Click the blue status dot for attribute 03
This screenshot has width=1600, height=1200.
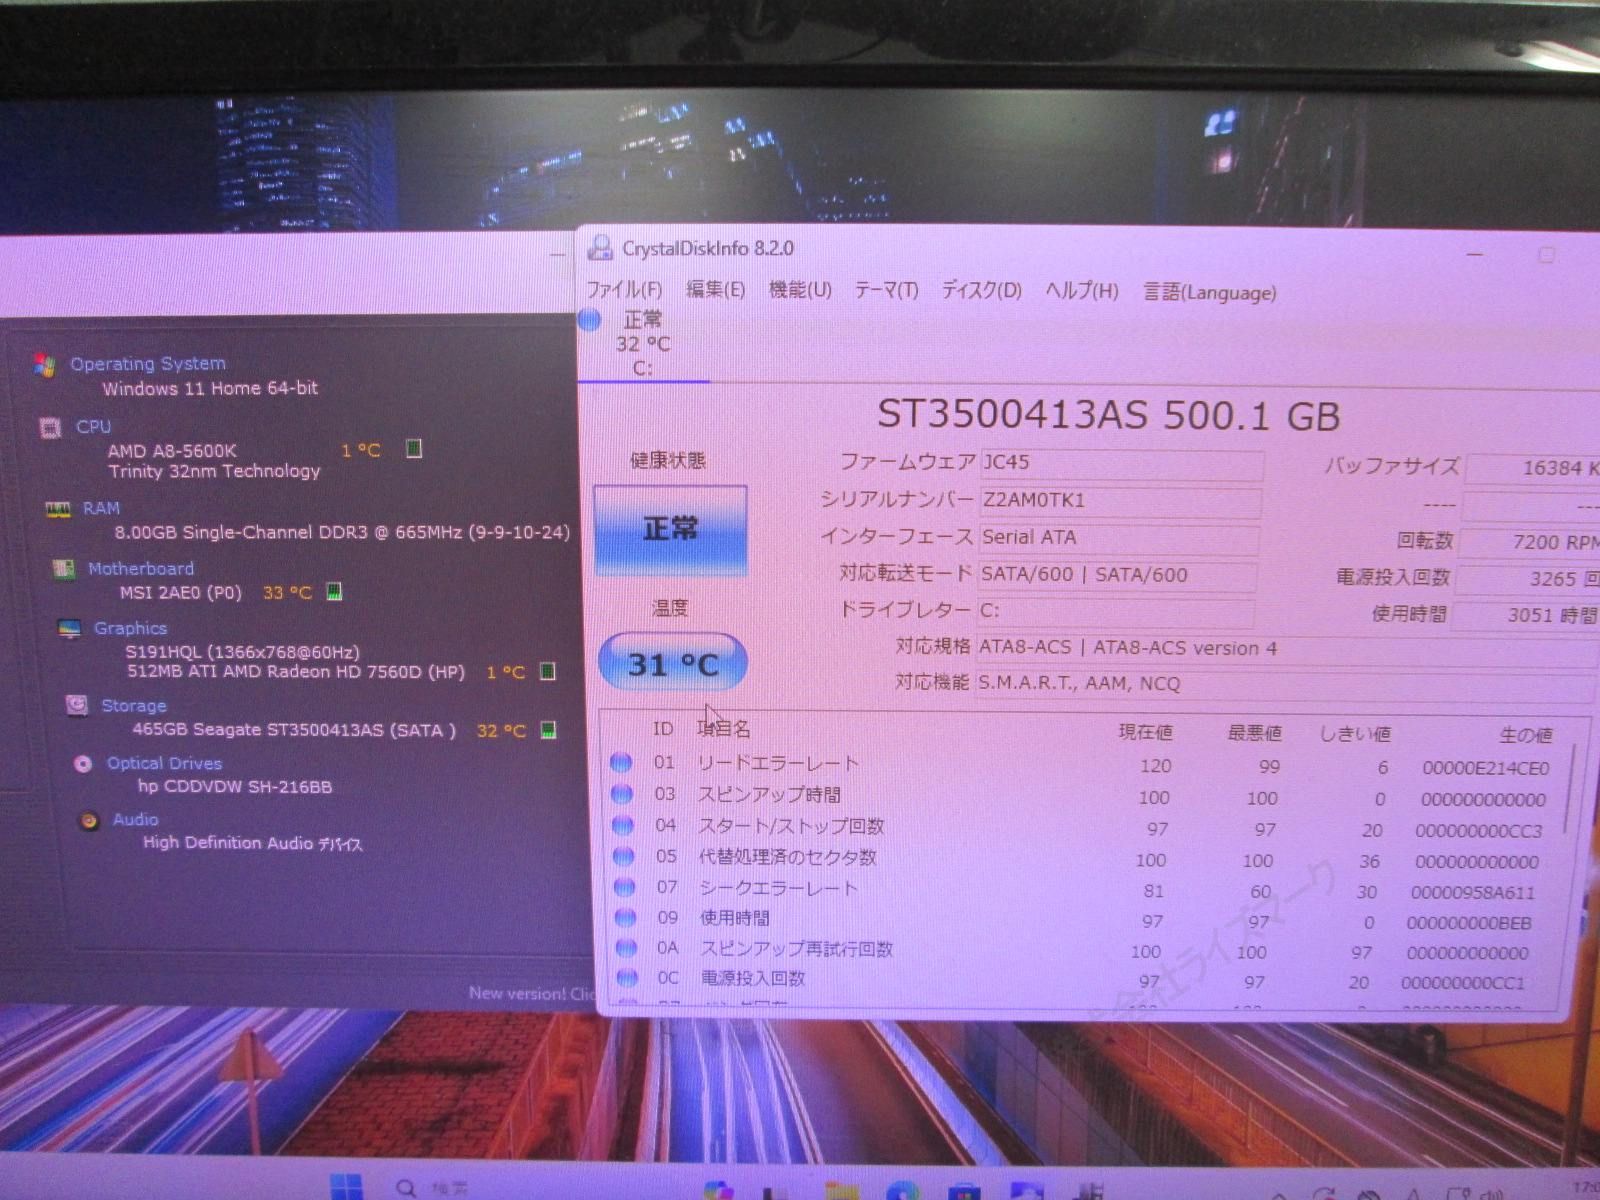pos(622,794)
